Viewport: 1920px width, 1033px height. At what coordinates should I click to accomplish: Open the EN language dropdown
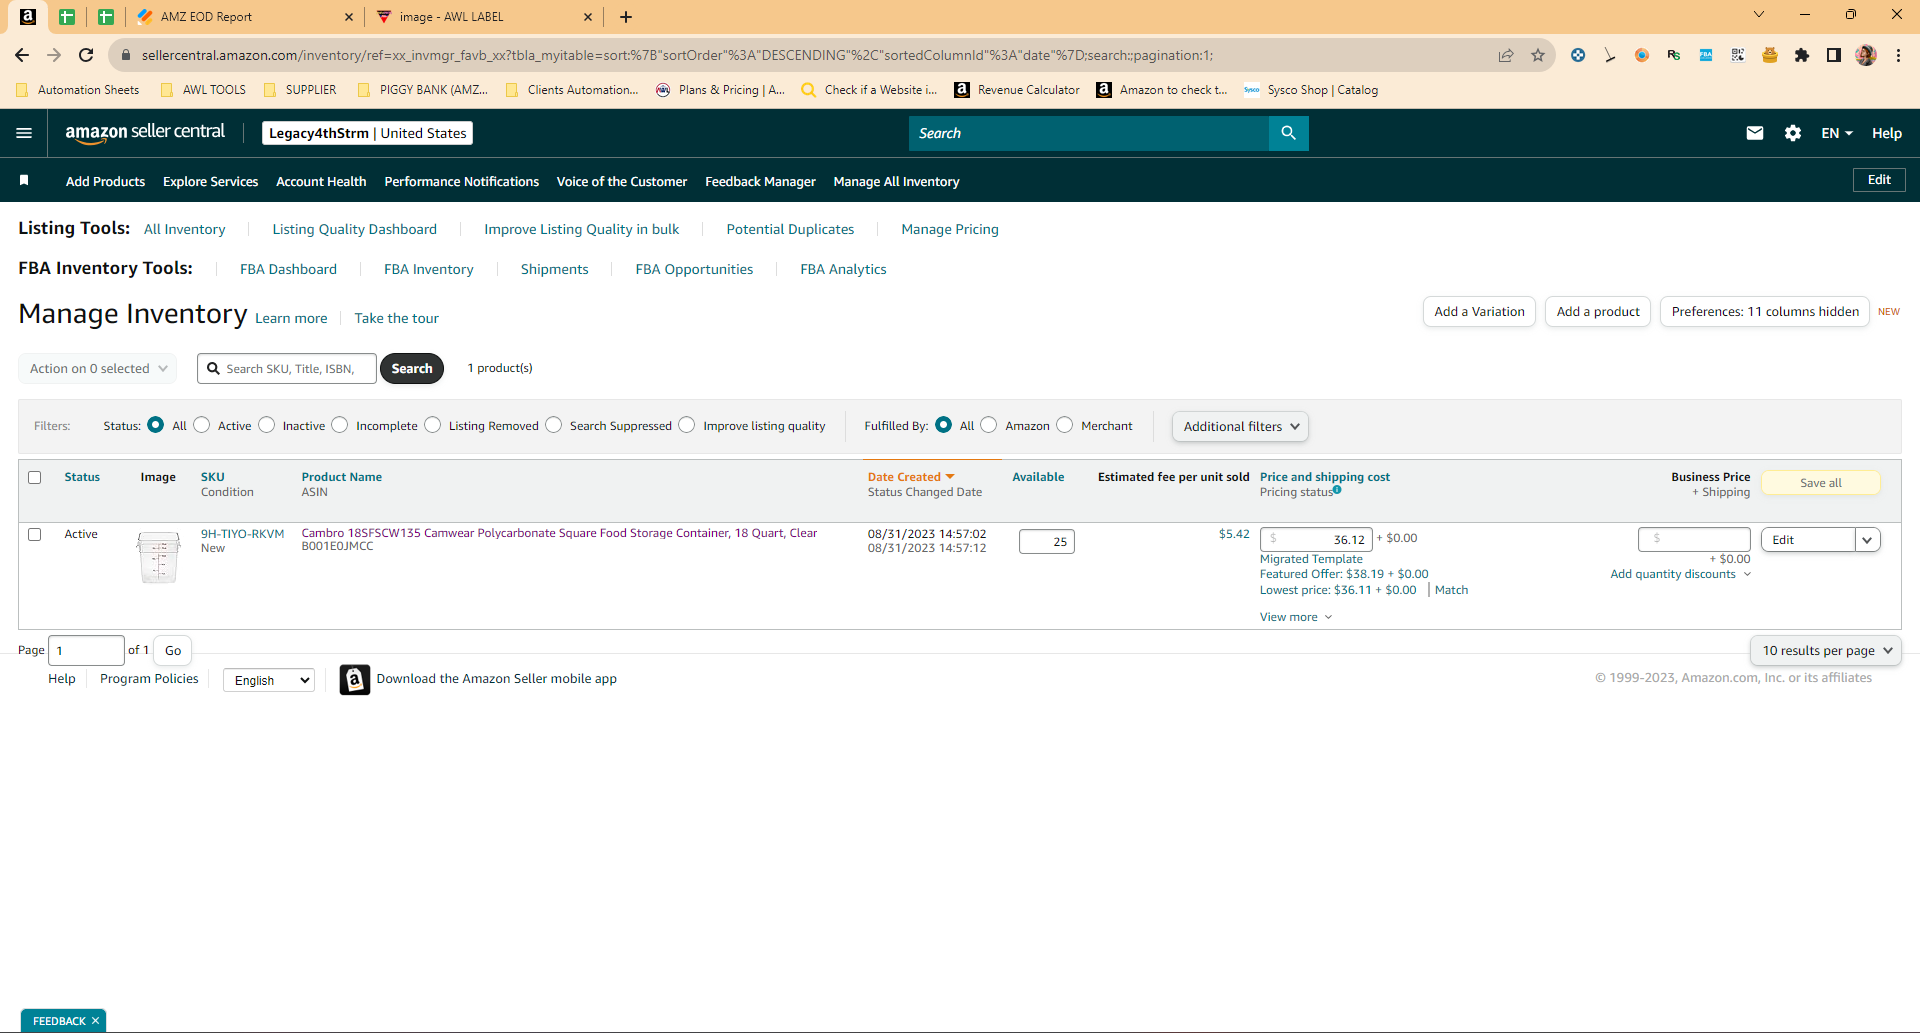click(1837, 133)
